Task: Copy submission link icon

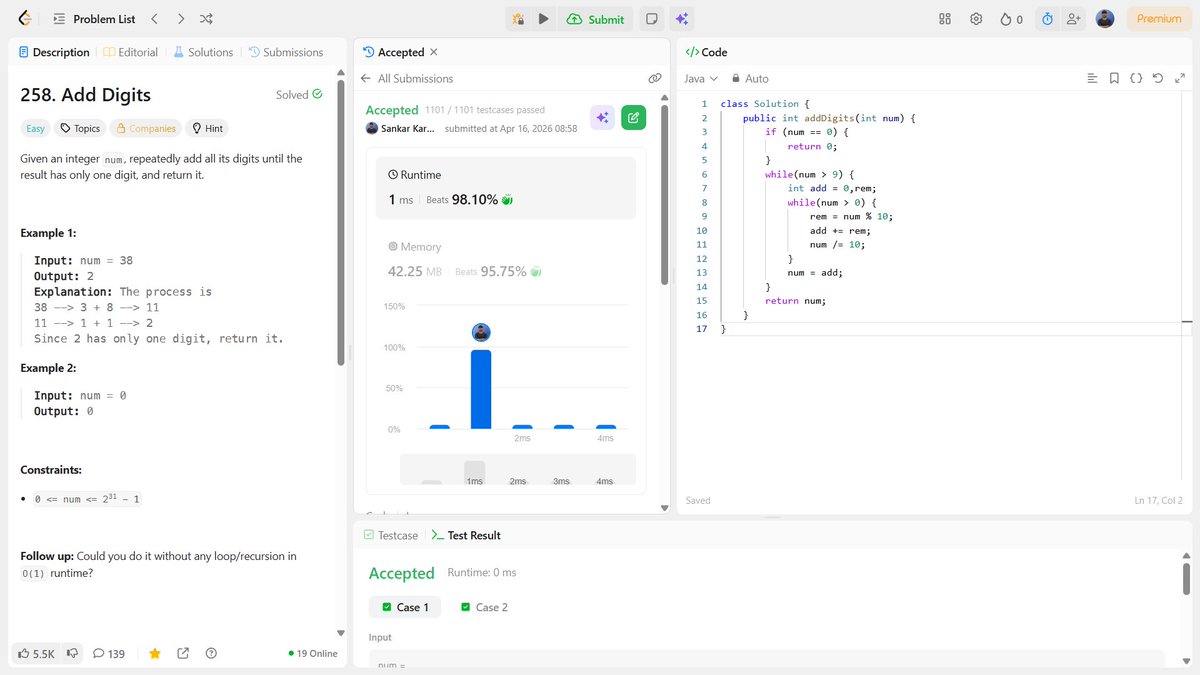Action: [x=655, y=78]
